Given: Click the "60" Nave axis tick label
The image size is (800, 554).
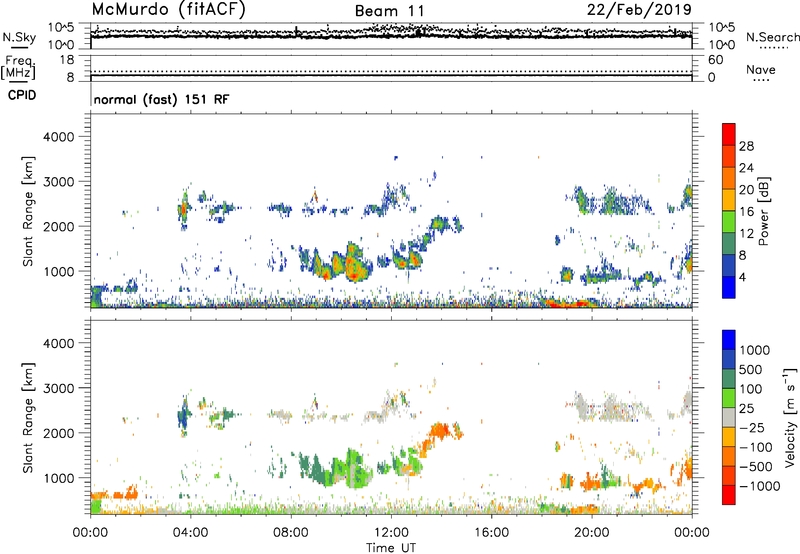Looking at the screenshot, I should click(x=716, y=60).
